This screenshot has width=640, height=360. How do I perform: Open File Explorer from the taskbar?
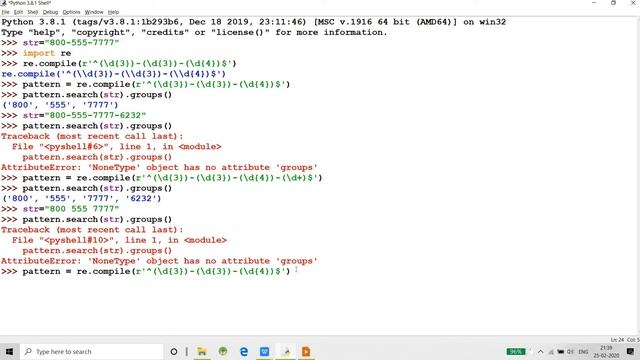(202, 351)
